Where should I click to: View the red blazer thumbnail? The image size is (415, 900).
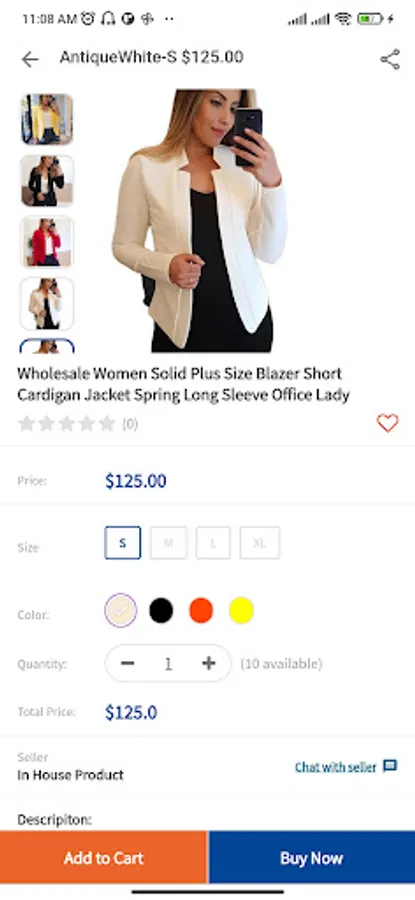(47, 242)
